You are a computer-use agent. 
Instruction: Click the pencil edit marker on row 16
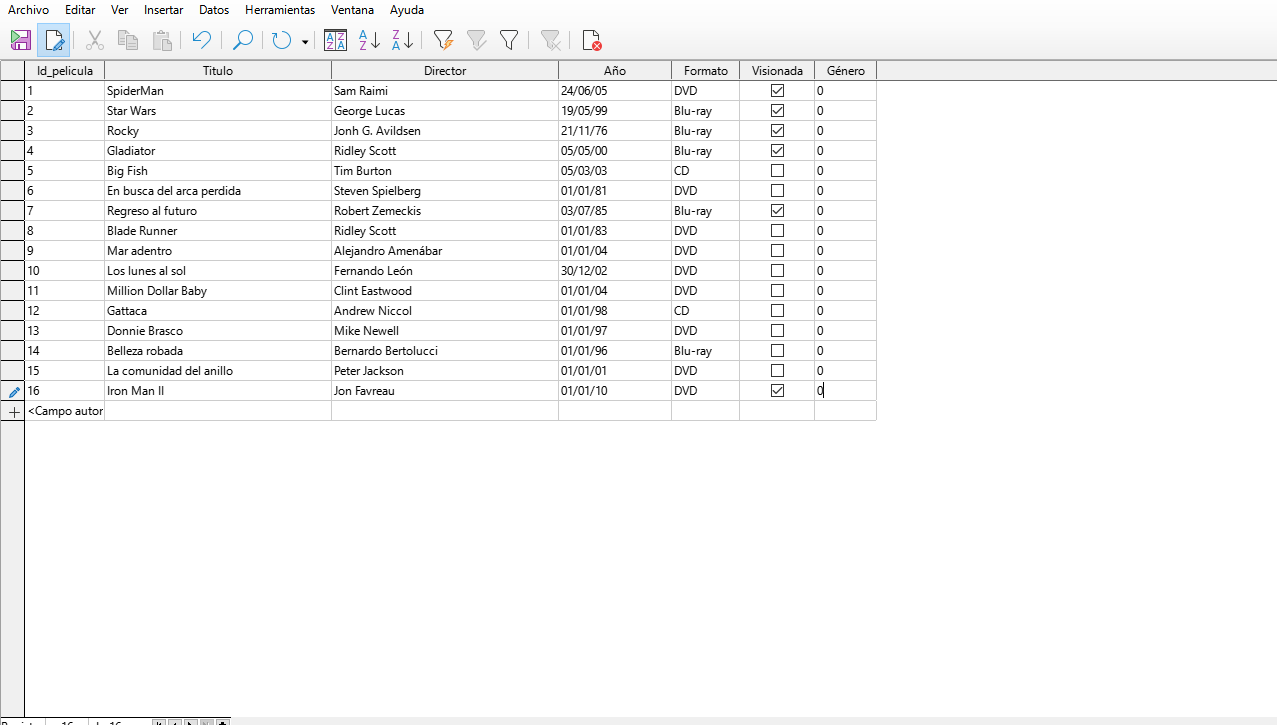pyautogui.click(x=13, y=391)
